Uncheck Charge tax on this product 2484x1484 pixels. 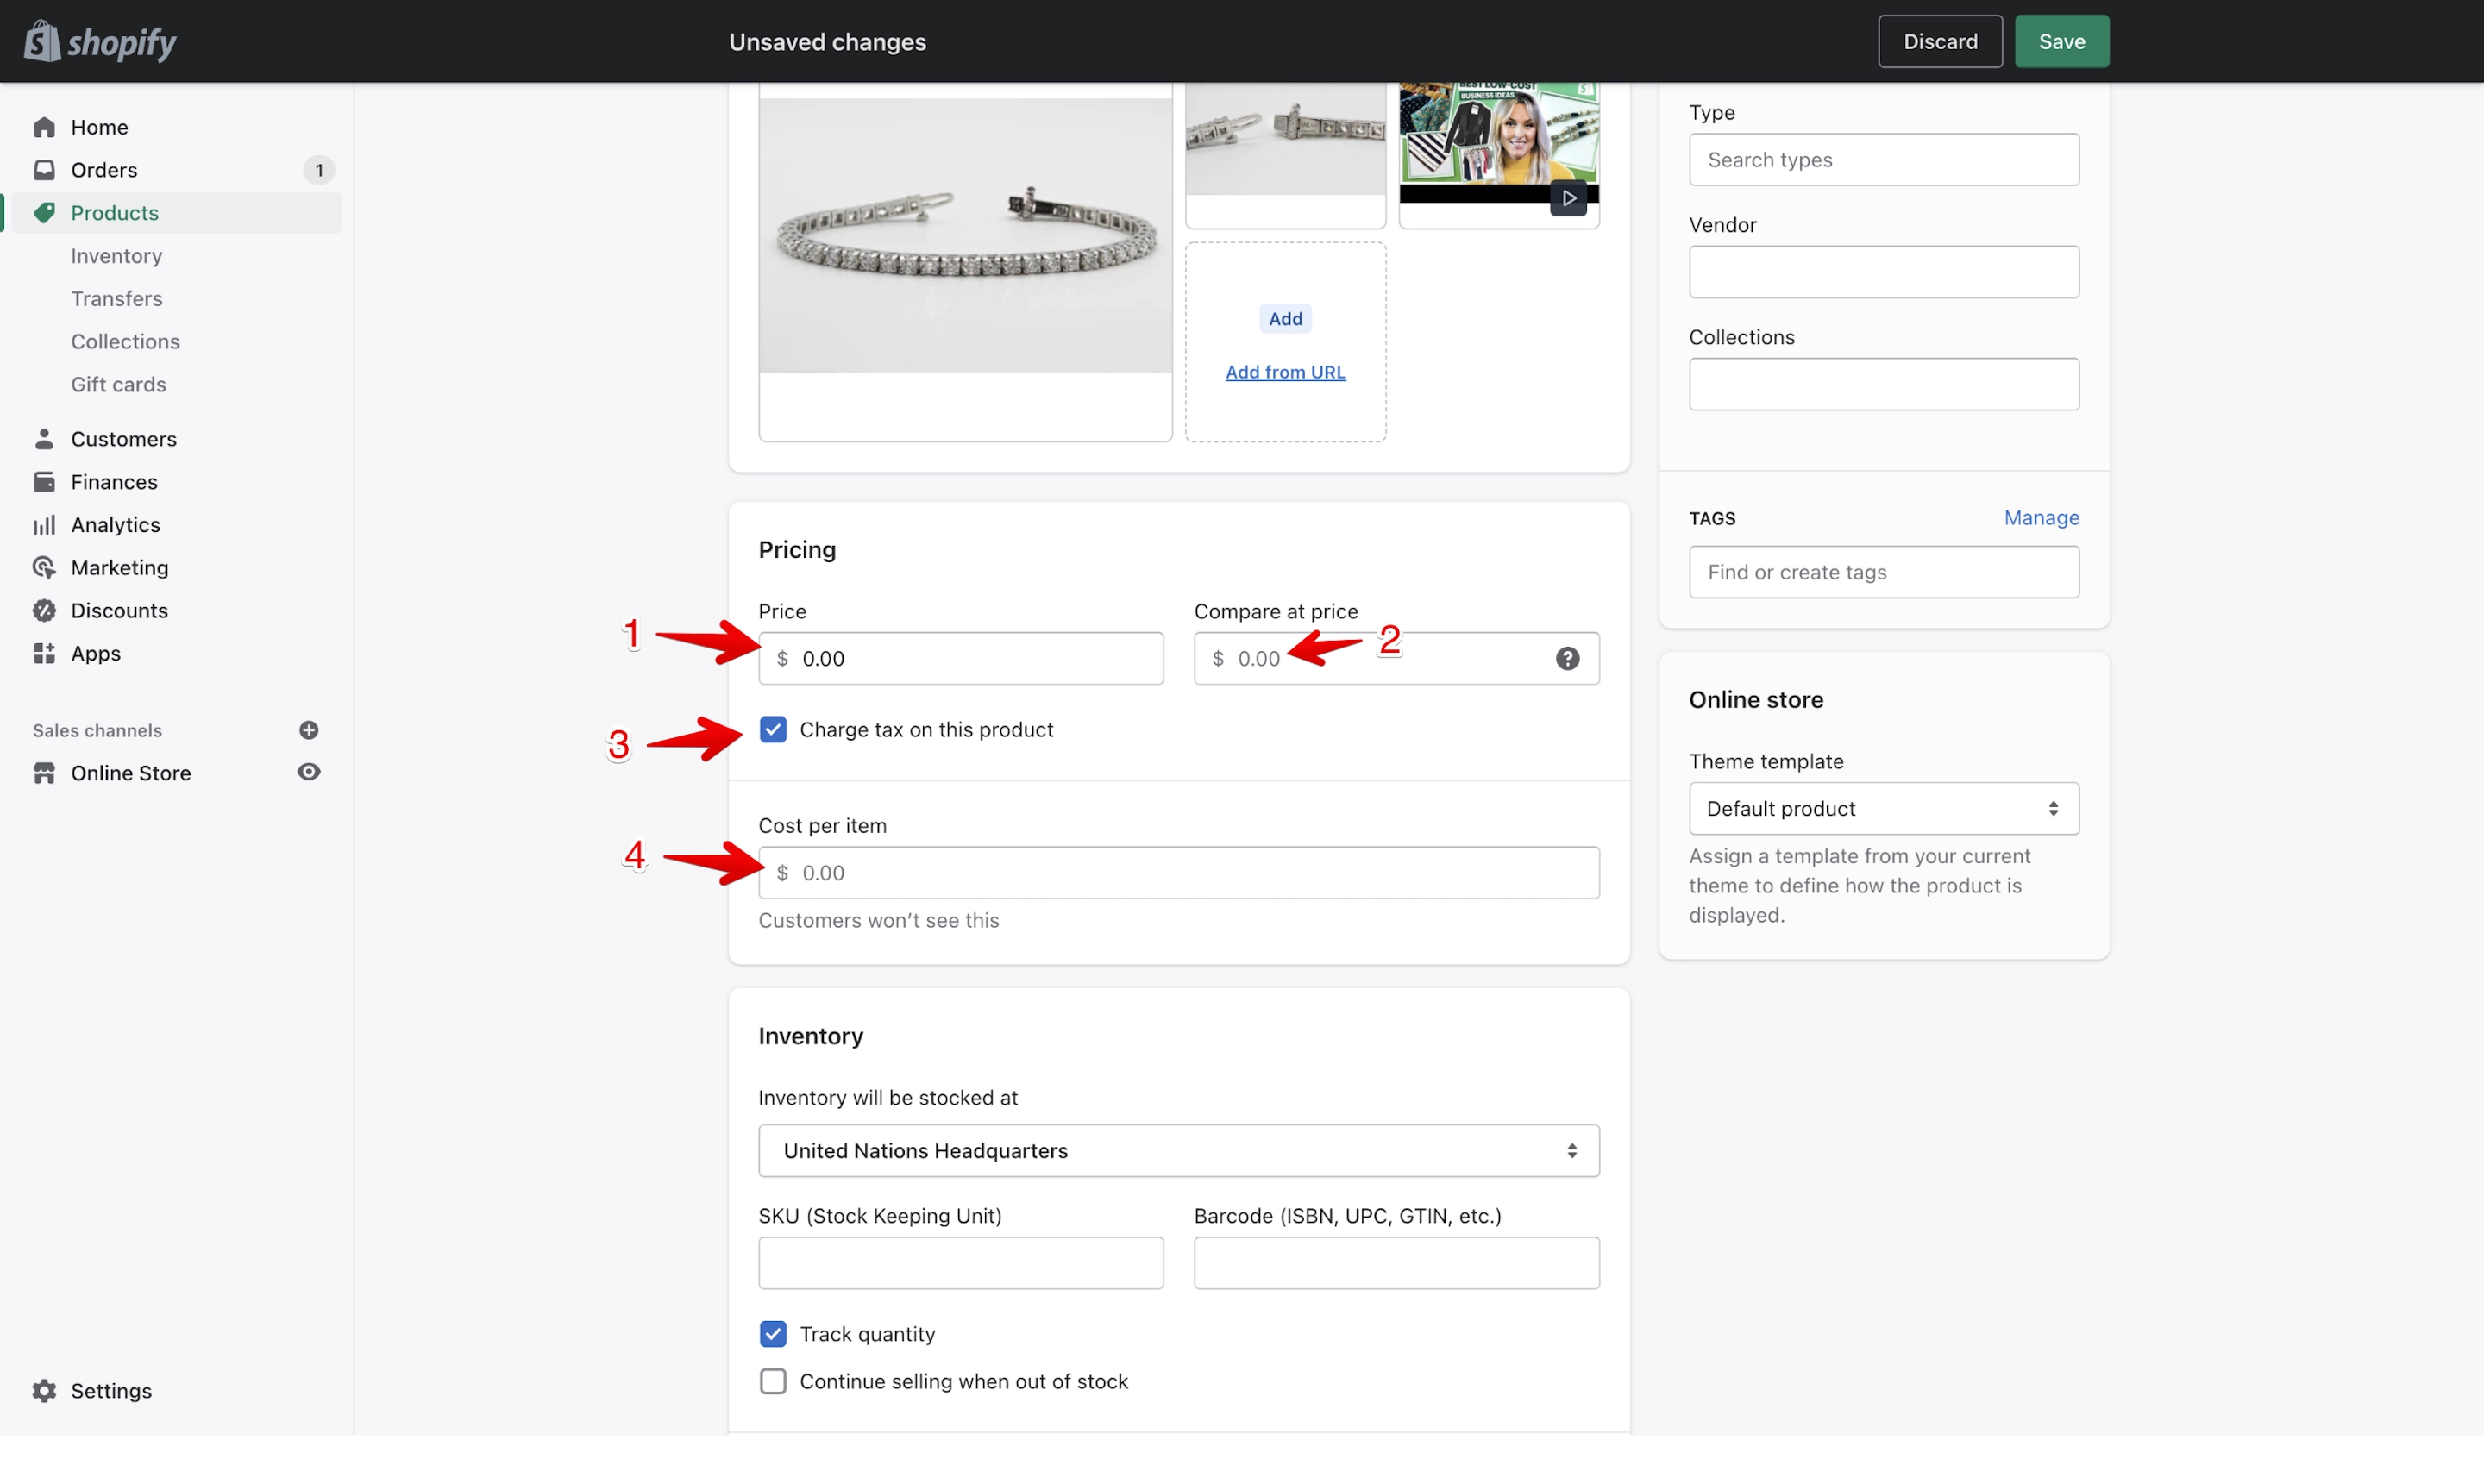[772, 730]
